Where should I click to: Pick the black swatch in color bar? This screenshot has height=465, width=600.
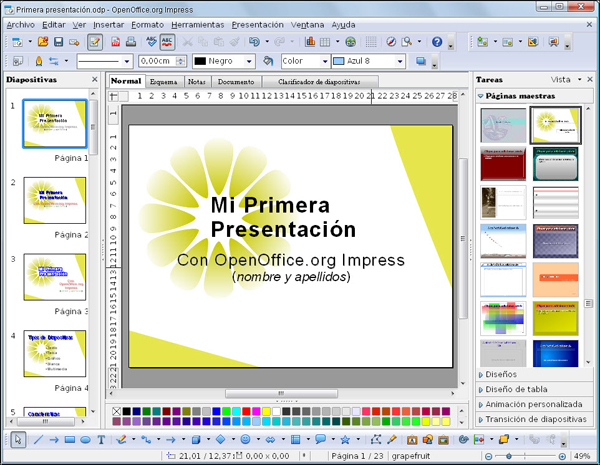127,411
